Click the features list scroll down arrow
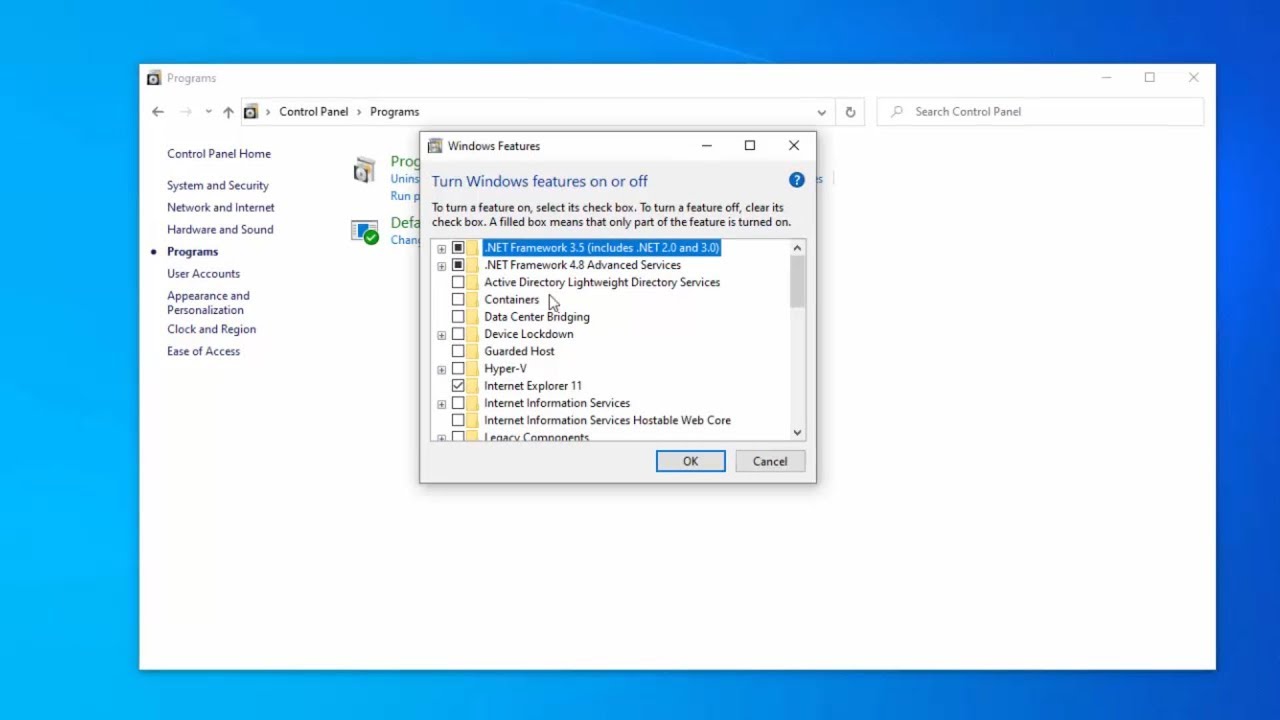 (797, 432)
